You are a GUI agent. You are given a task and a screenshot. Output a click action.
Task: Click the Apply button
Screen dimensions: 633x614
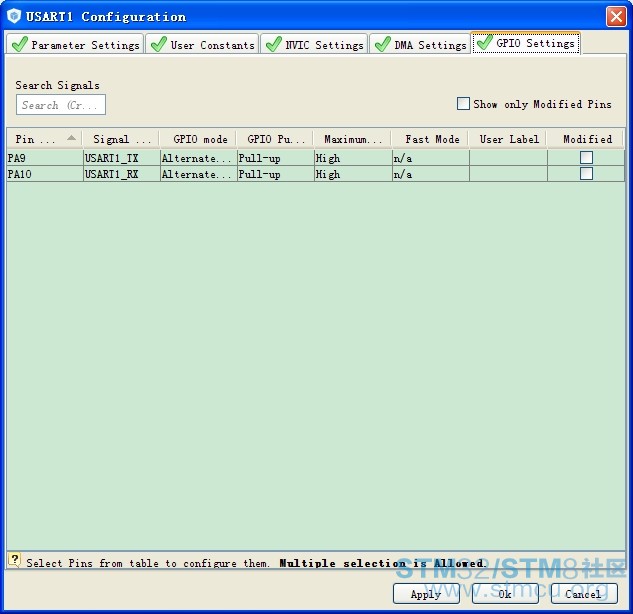click(426, 593)
